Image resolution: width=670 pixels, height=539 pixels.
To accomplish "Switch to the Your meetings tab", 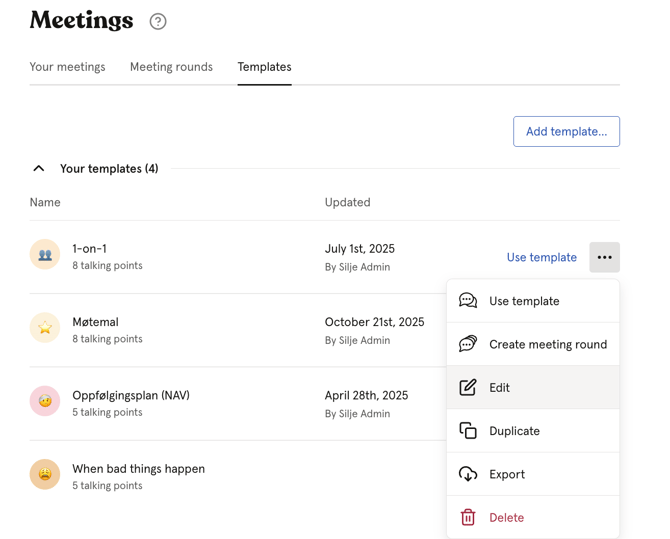I will pos(67,67).
